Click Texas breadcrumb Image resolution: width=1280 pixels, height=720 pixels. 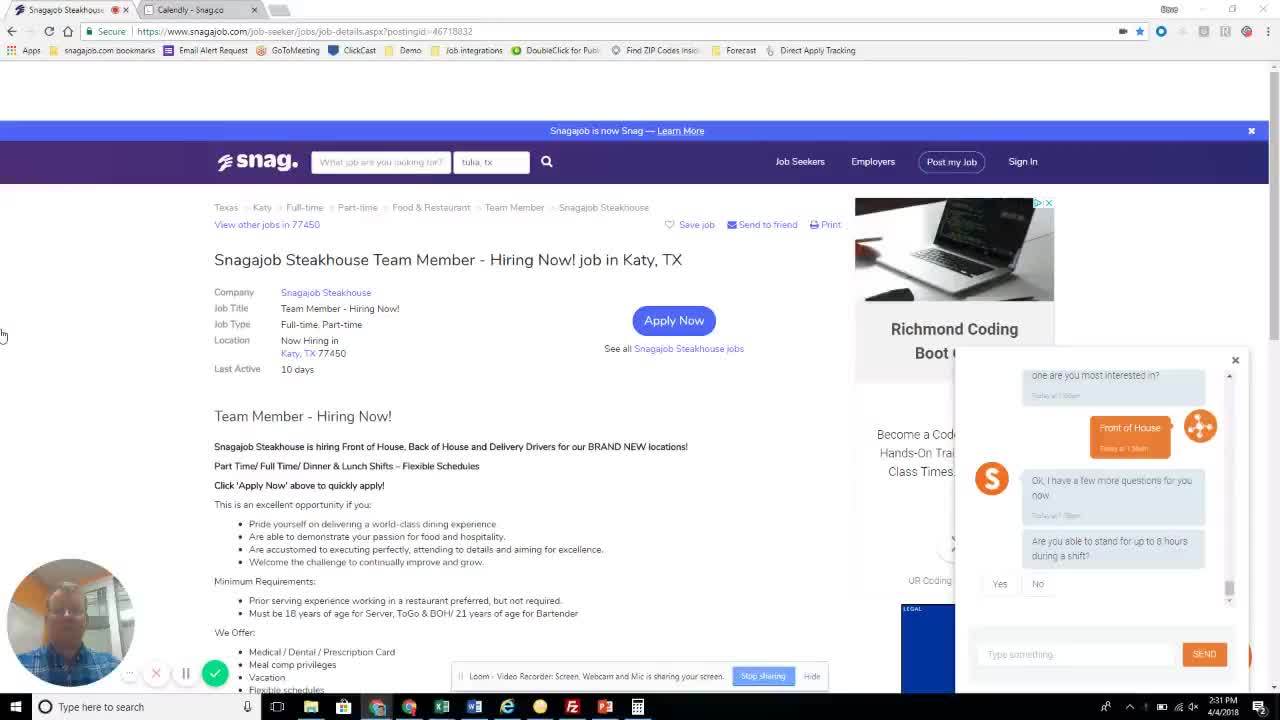click(226, 208)
